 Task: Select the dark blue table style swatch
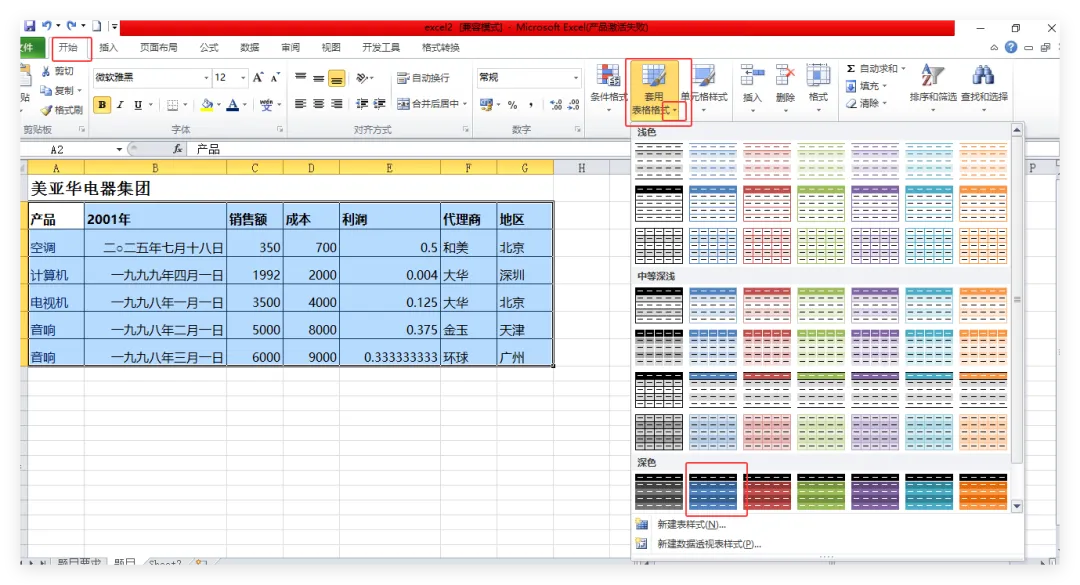(713, 491)
